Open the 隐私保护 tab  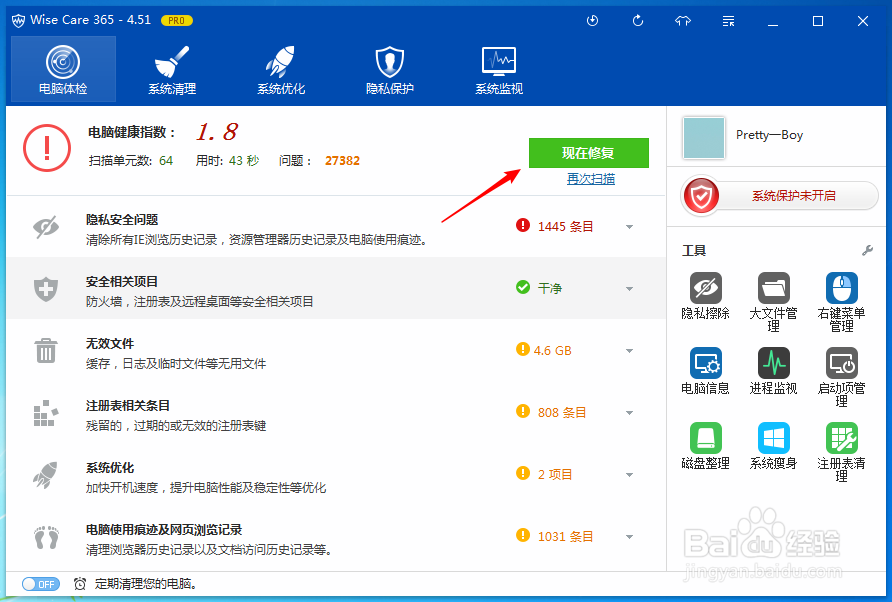coord(390,69)
